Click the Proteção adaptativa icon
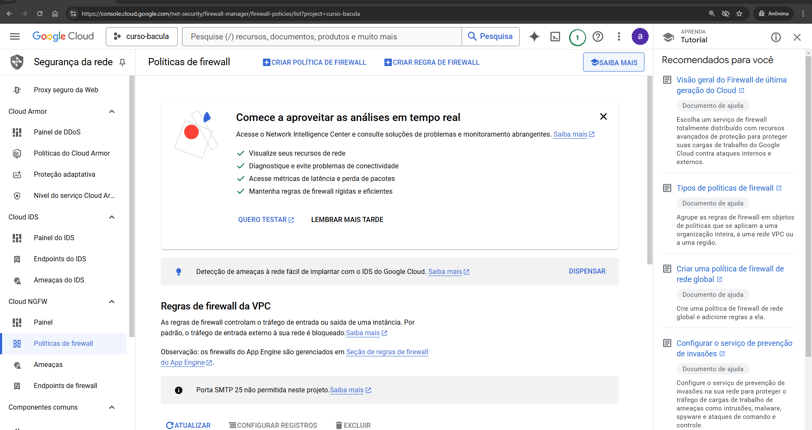 coord(17,175)
